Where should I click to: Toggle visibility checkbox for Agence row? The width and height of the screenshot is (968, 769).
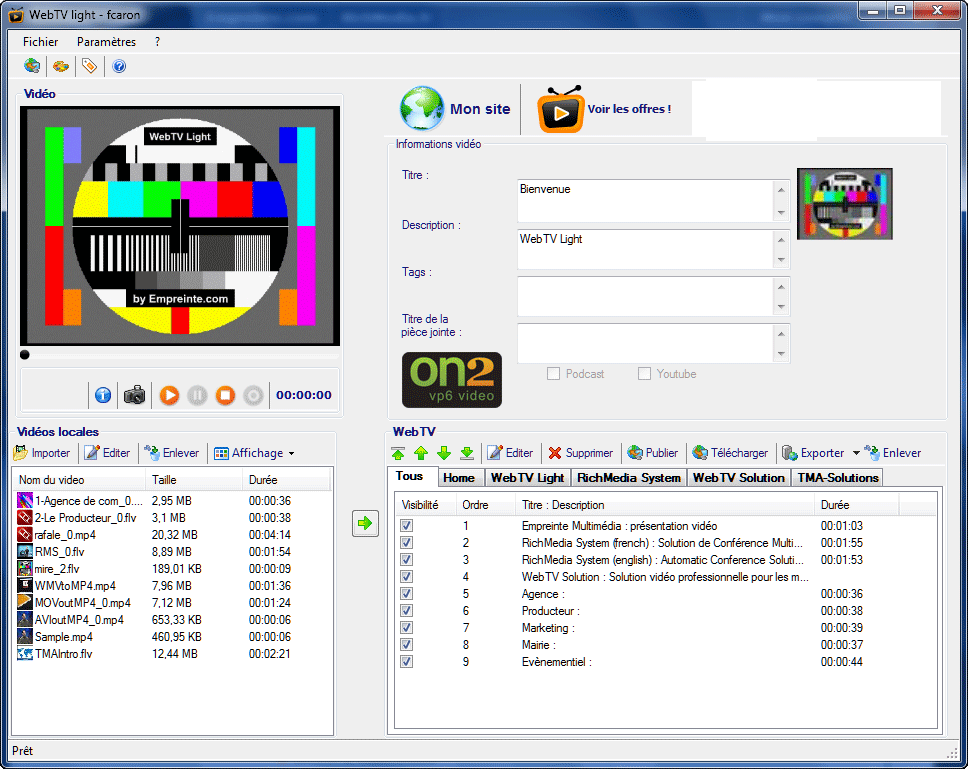coord(407,594)
